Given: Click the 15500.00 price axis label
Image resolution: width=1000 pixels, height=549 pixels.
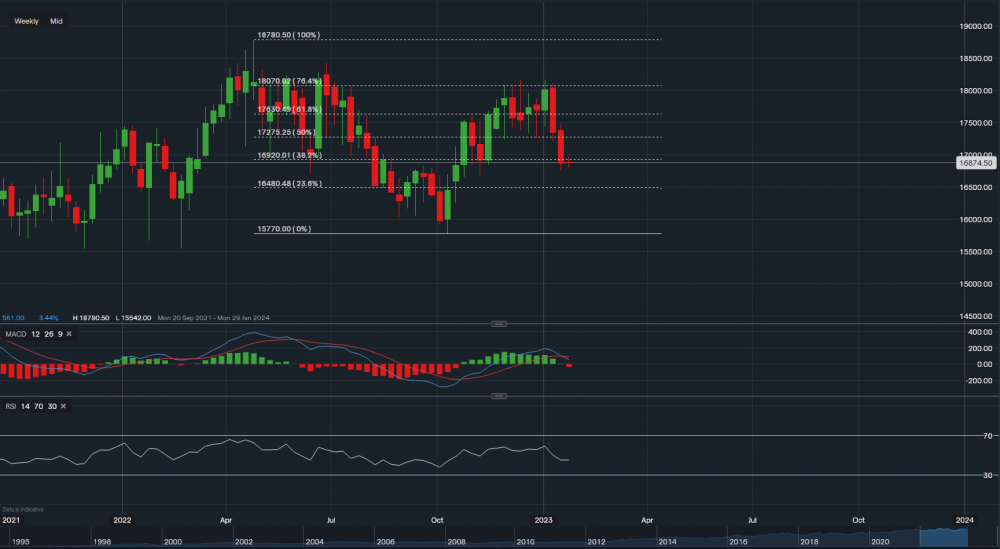Looking at the screenshot, I should (x=976, y=252).
